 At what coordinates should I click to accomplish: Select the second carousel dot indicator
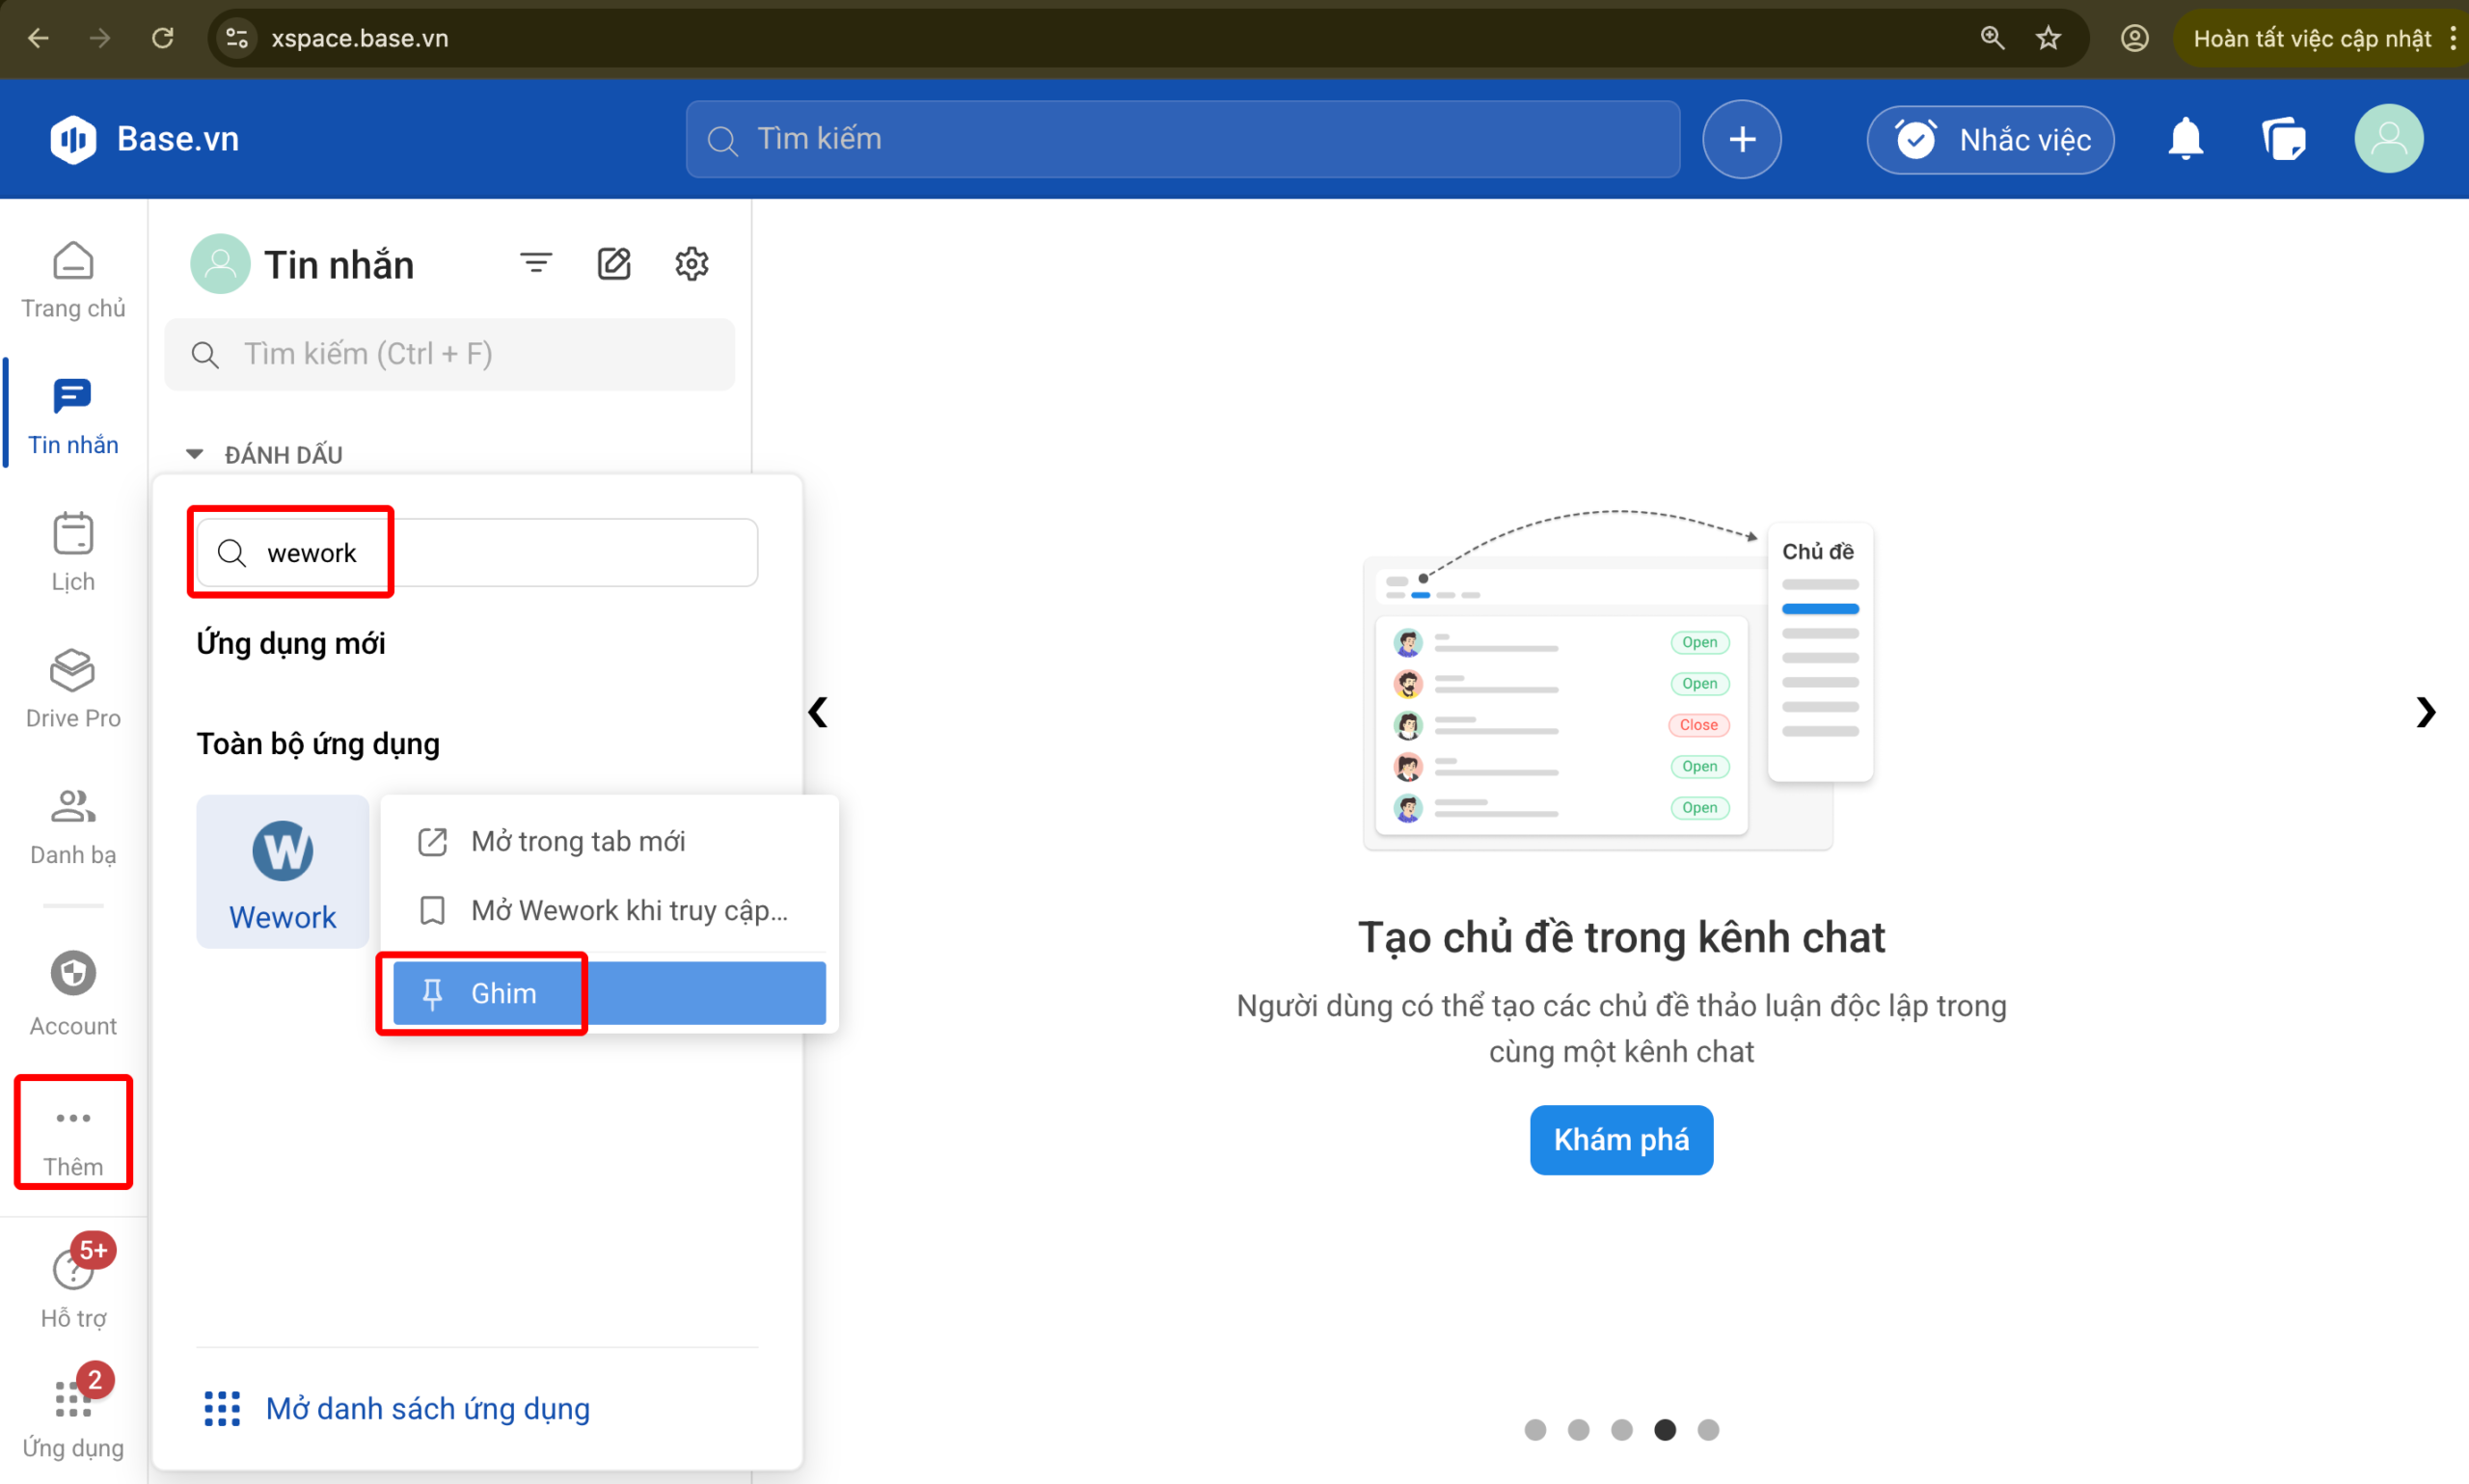coord(1578,1430)
